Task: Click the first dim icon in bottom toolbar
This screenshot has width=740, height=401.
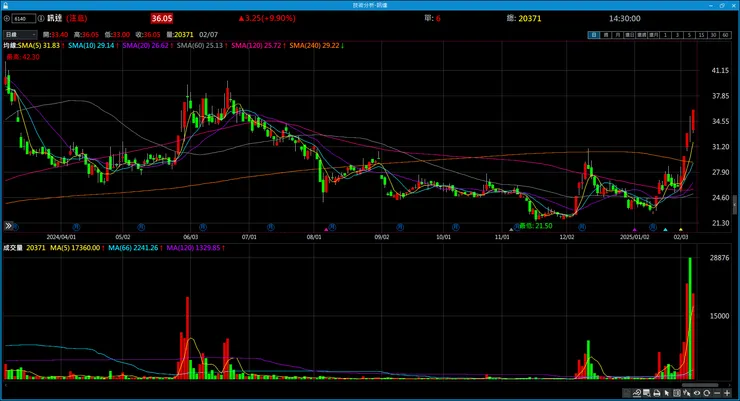Action: (x=626, y=393)
